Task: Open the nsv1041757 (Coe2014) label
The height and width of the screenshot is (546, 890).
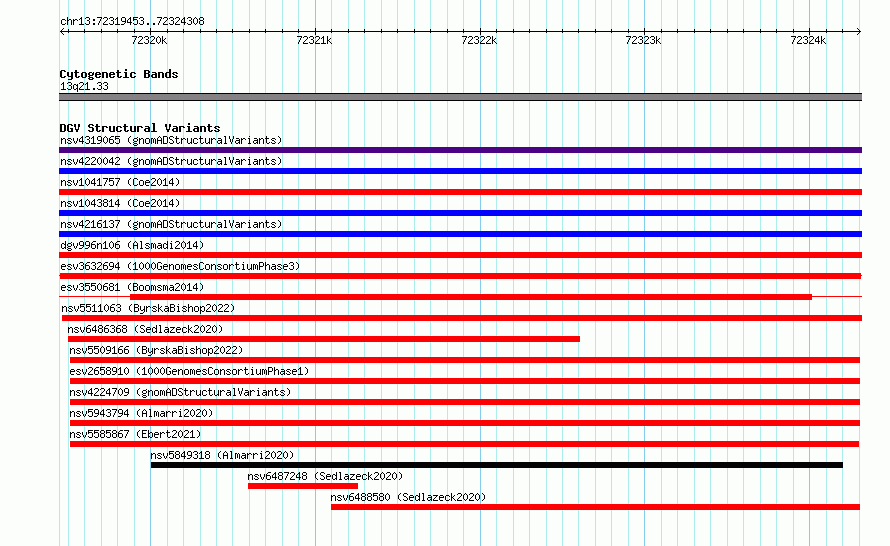Action: pos(120,182)
